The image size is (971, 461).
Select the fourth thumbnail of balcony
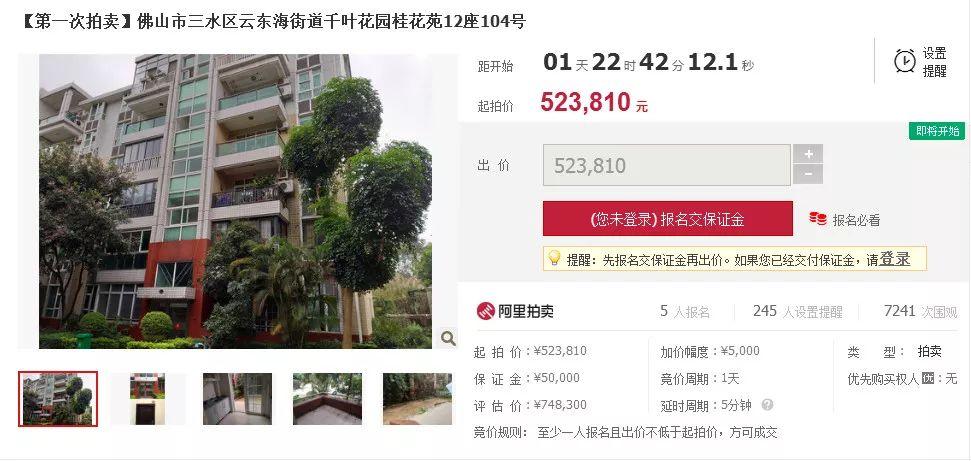(x=327, y=398)
